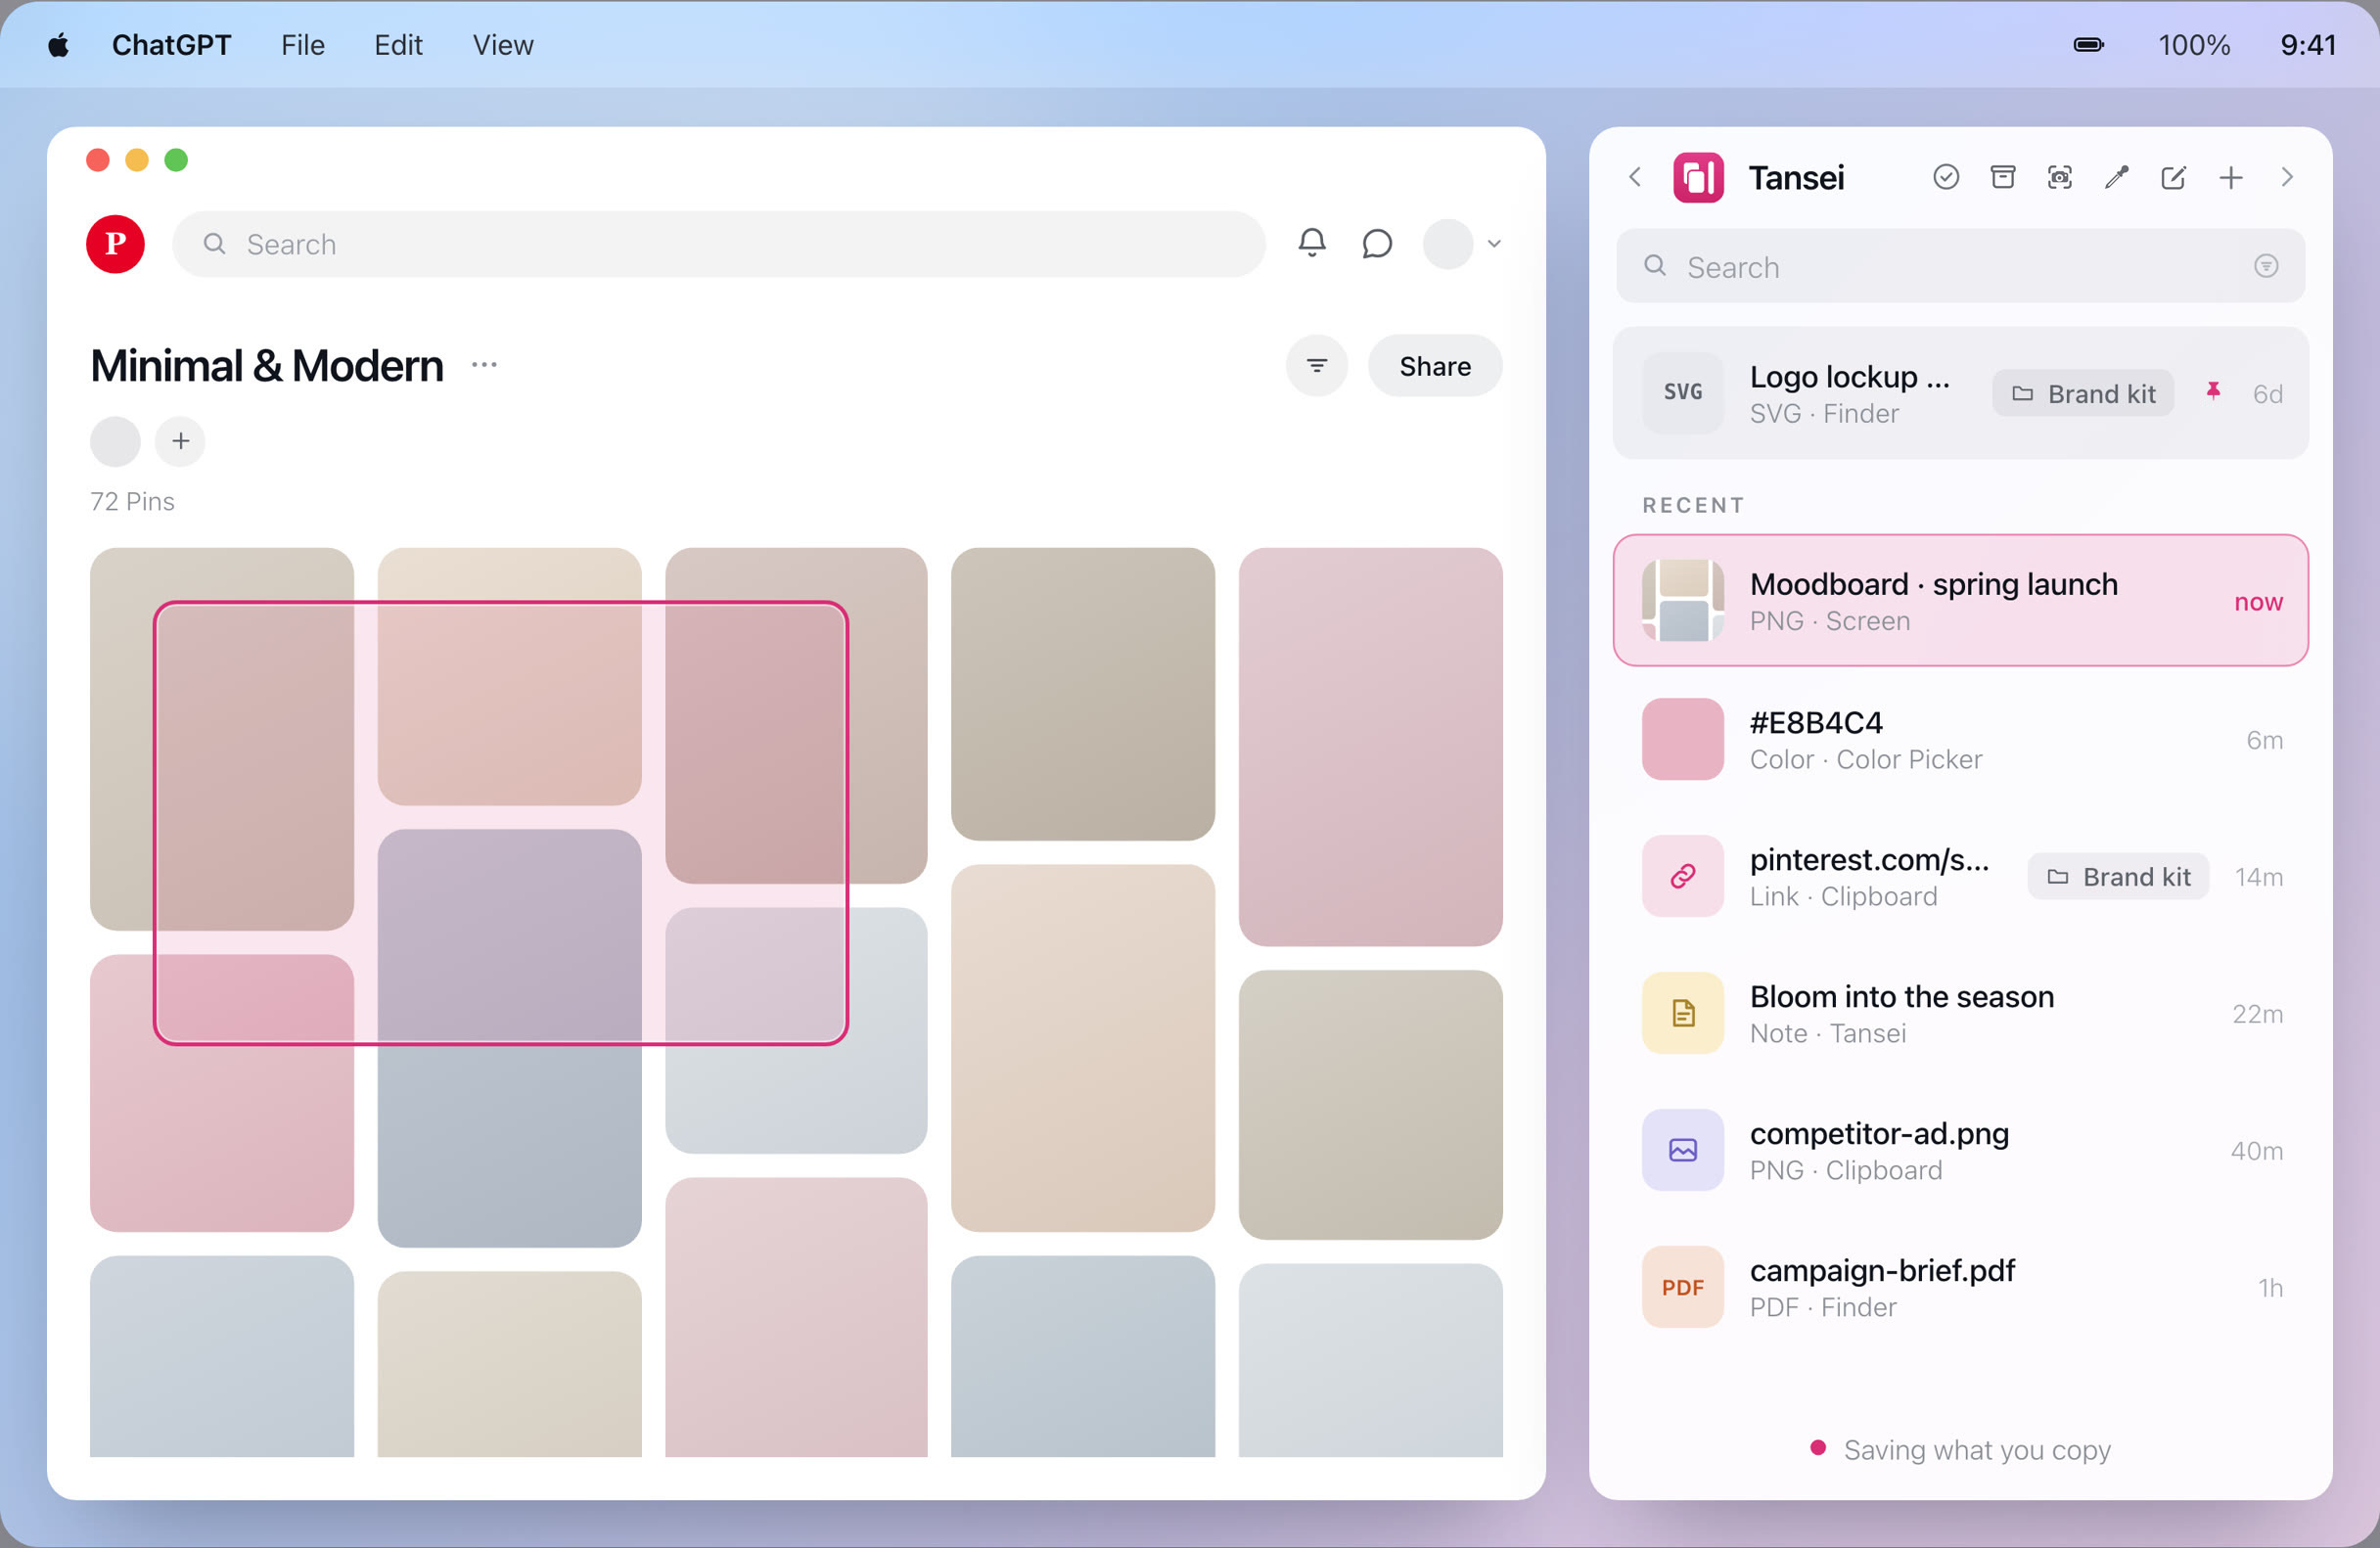Open Bloom into the season note
Viewport: 2380px width, 1548px height.
[x=1959, y=1013]
